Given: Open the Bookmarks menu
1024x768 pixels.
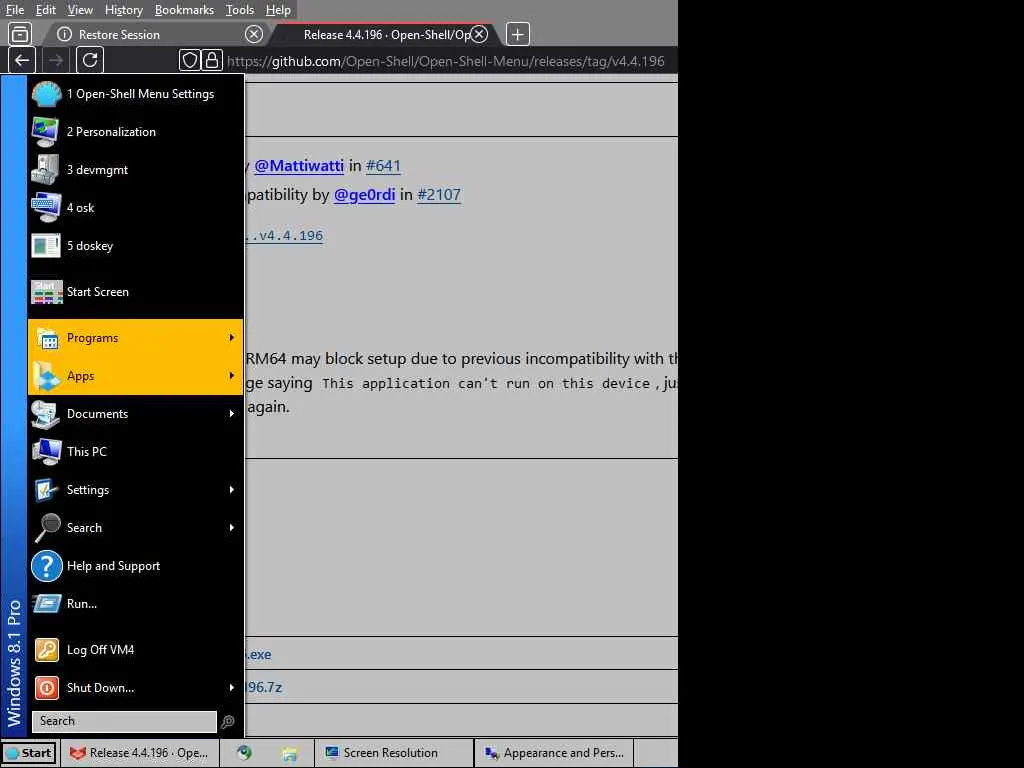Looking at the screenshot, I should (x=184, y=10).
